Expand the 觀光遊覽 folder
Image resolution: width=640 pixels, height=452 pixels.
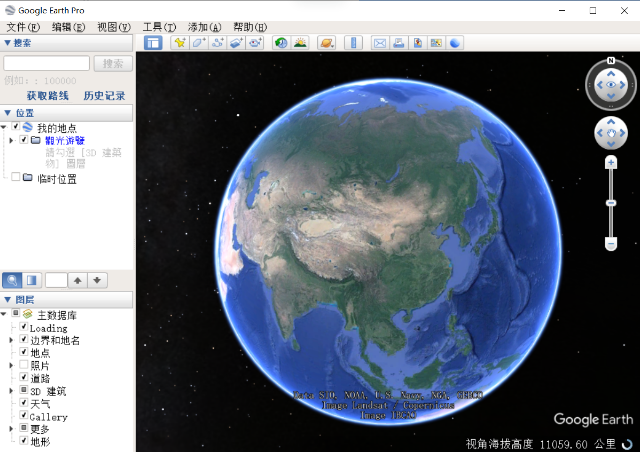click(x=11, y=140)
